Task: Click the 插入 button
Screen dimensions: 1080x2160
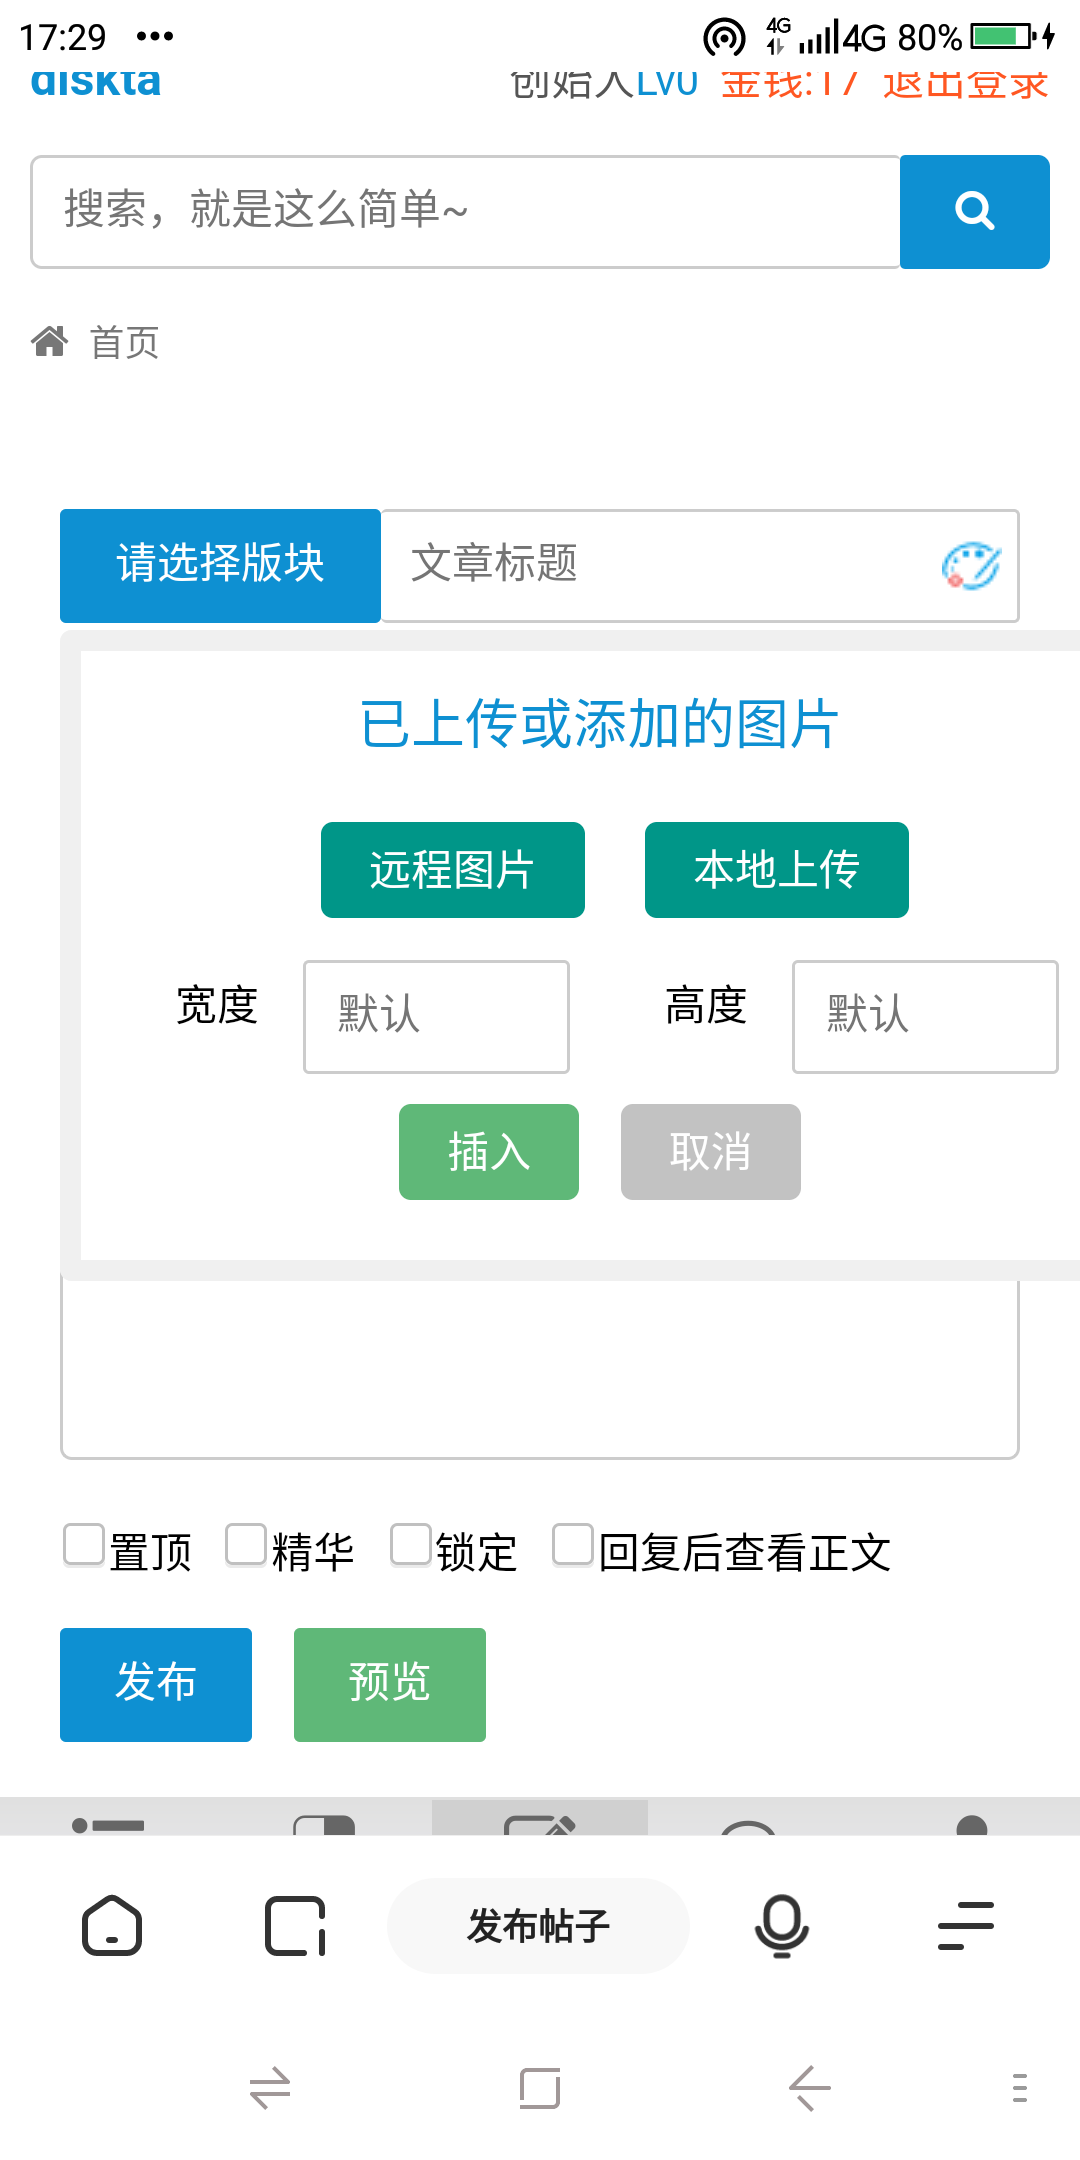Action: tap(489, 1152)
